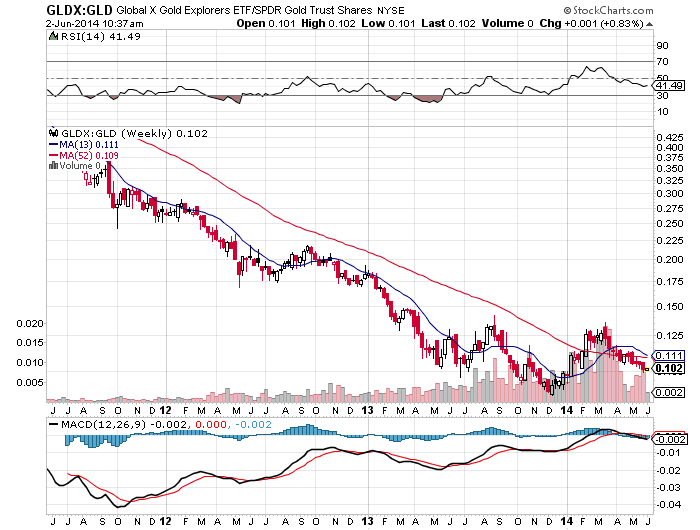Click the Last 0.102 value
The width and height of the screenshot is (700, 530).
tap(448, 23)
